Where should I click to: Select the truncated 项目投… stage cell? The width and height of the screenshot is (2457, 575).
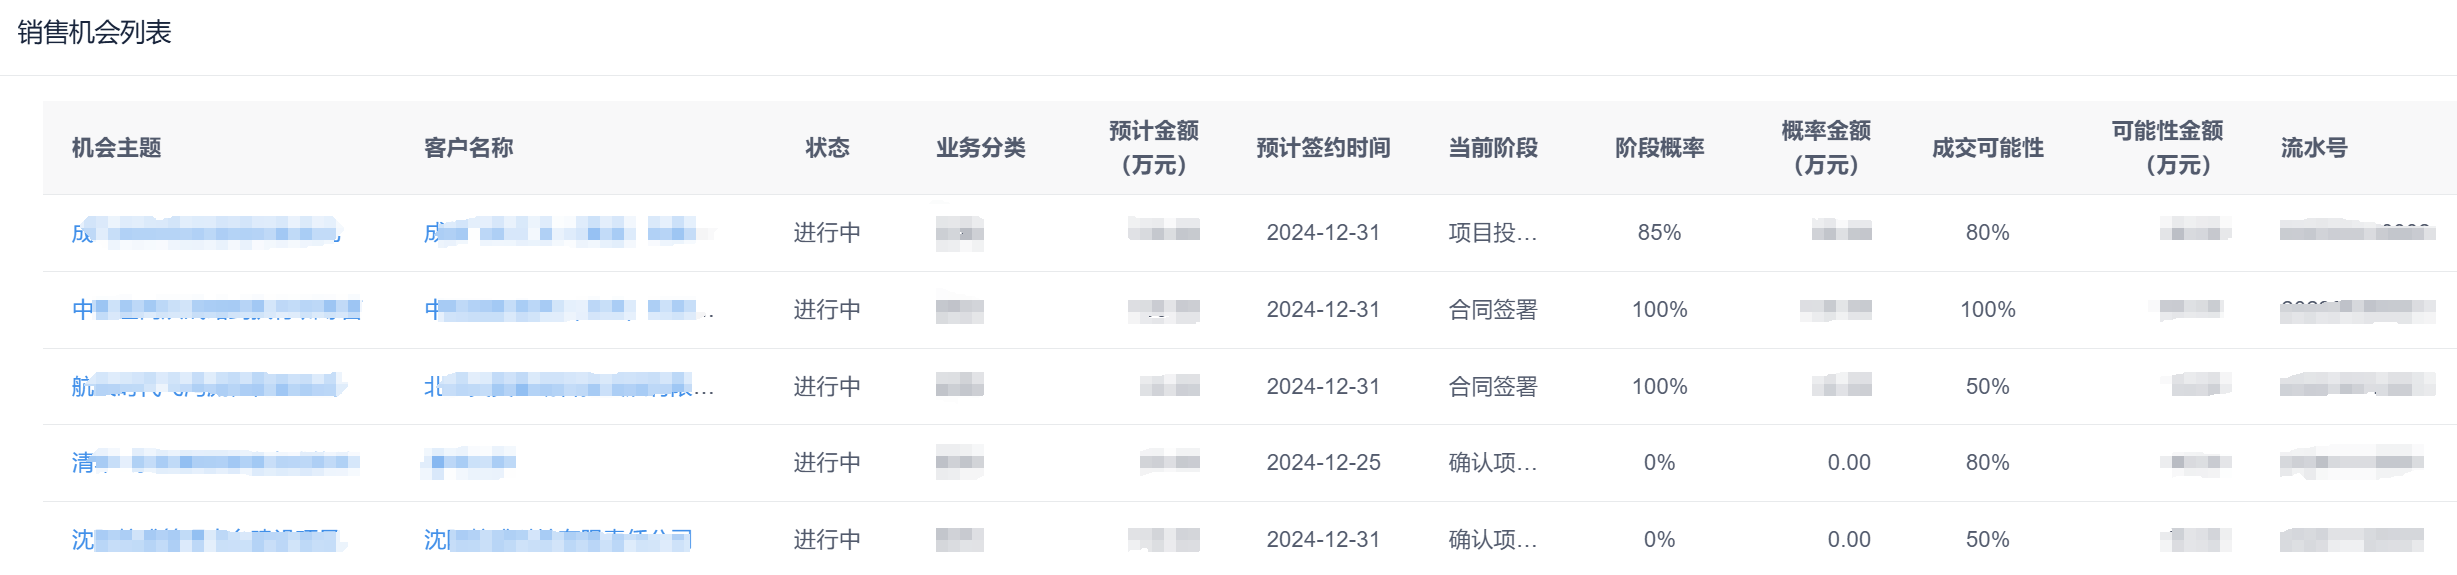pos(1494,233)
